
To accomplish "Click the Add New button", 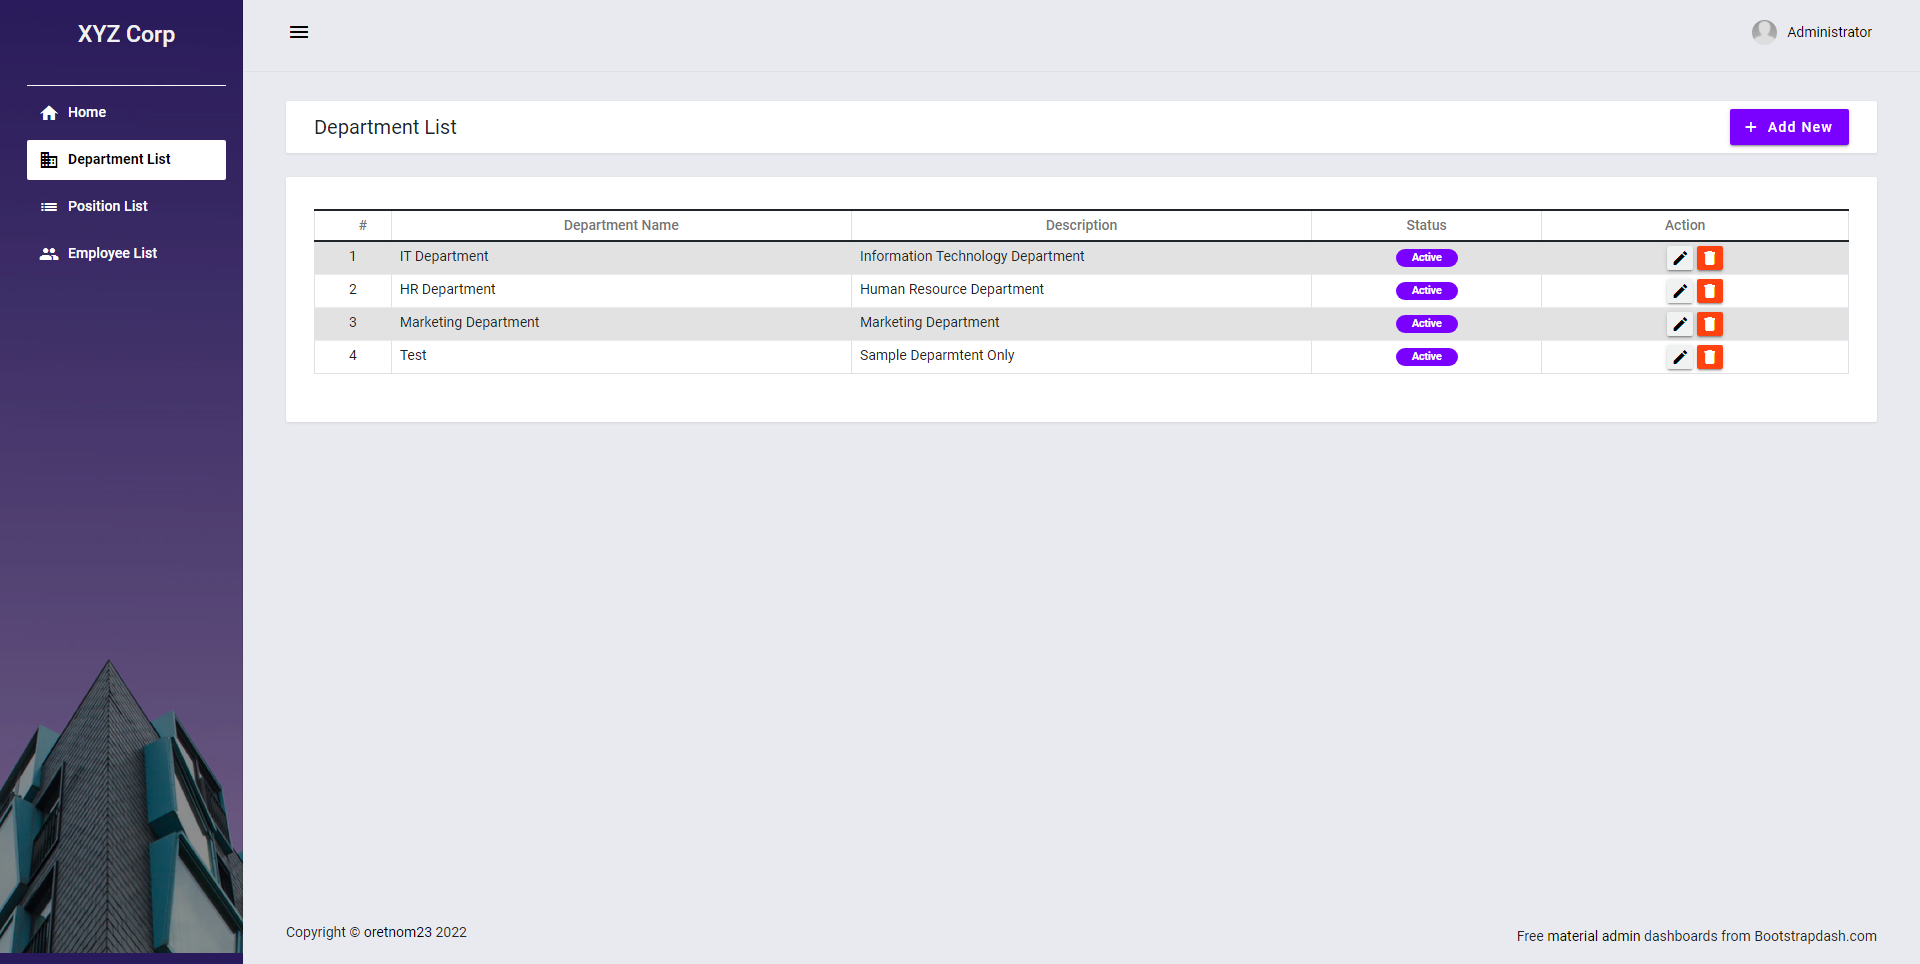I will coord(1788,127).
